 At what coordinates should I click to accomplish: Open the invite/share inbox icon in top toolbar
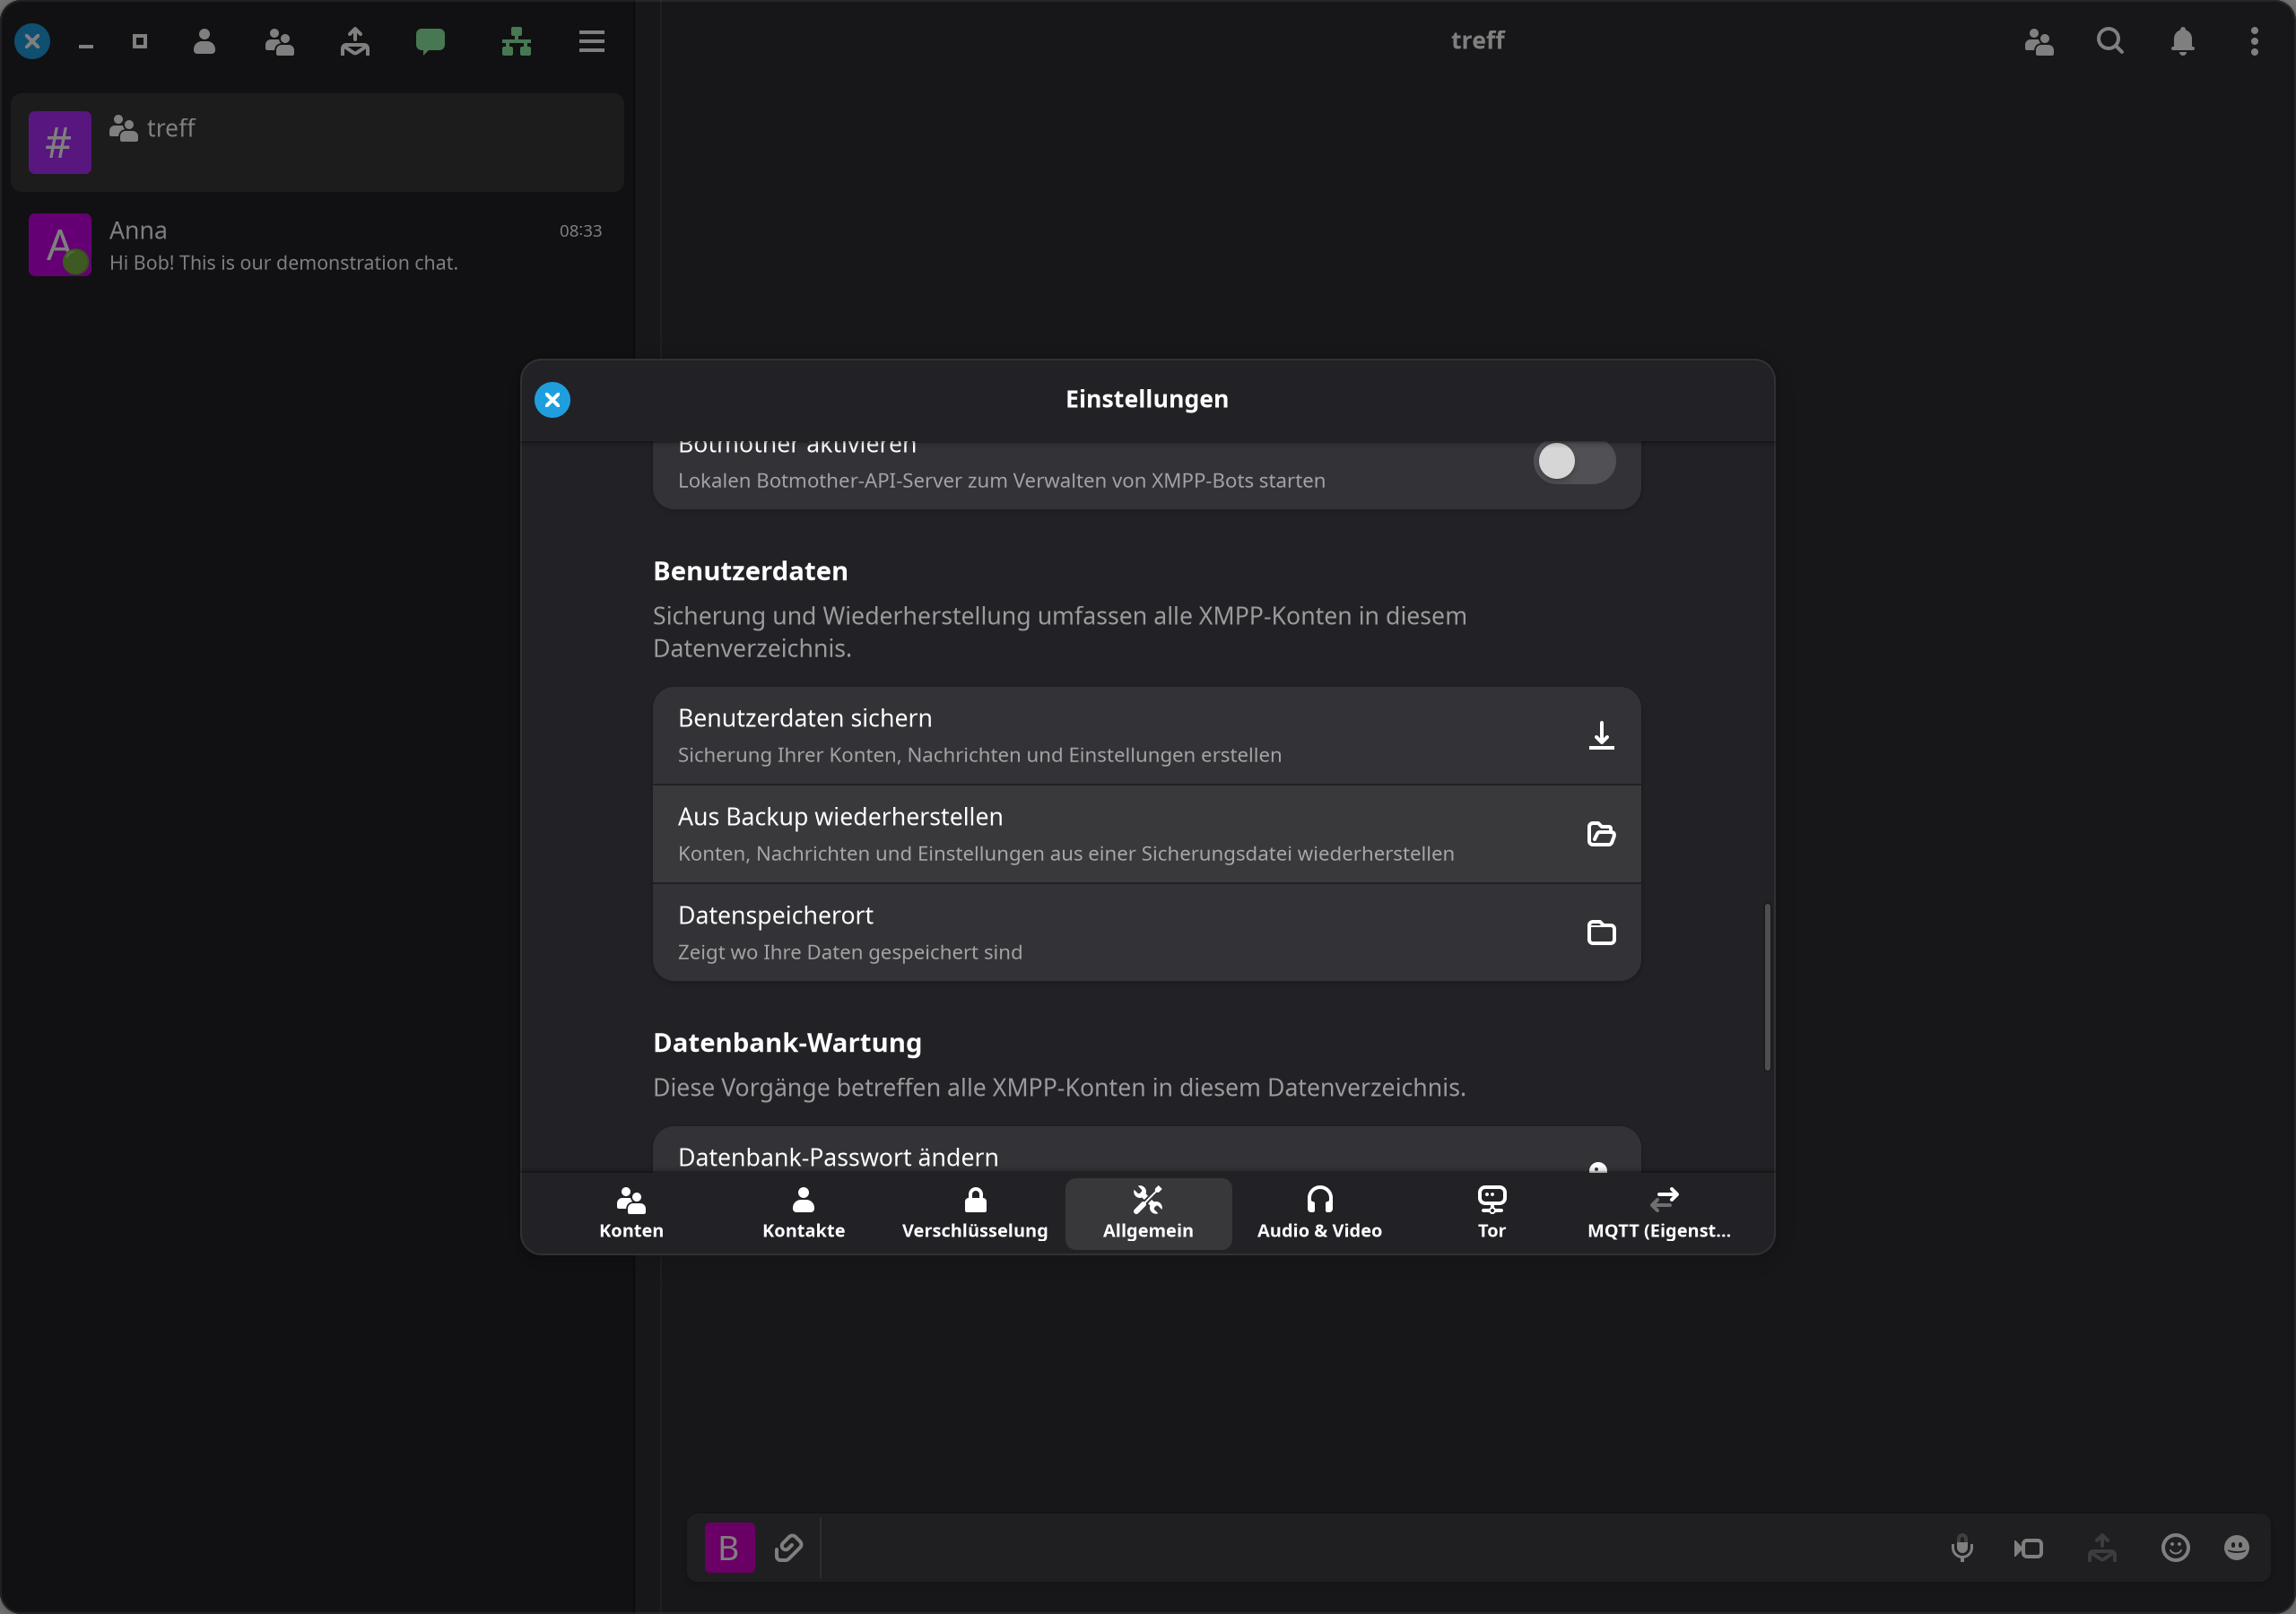(355, 41)
